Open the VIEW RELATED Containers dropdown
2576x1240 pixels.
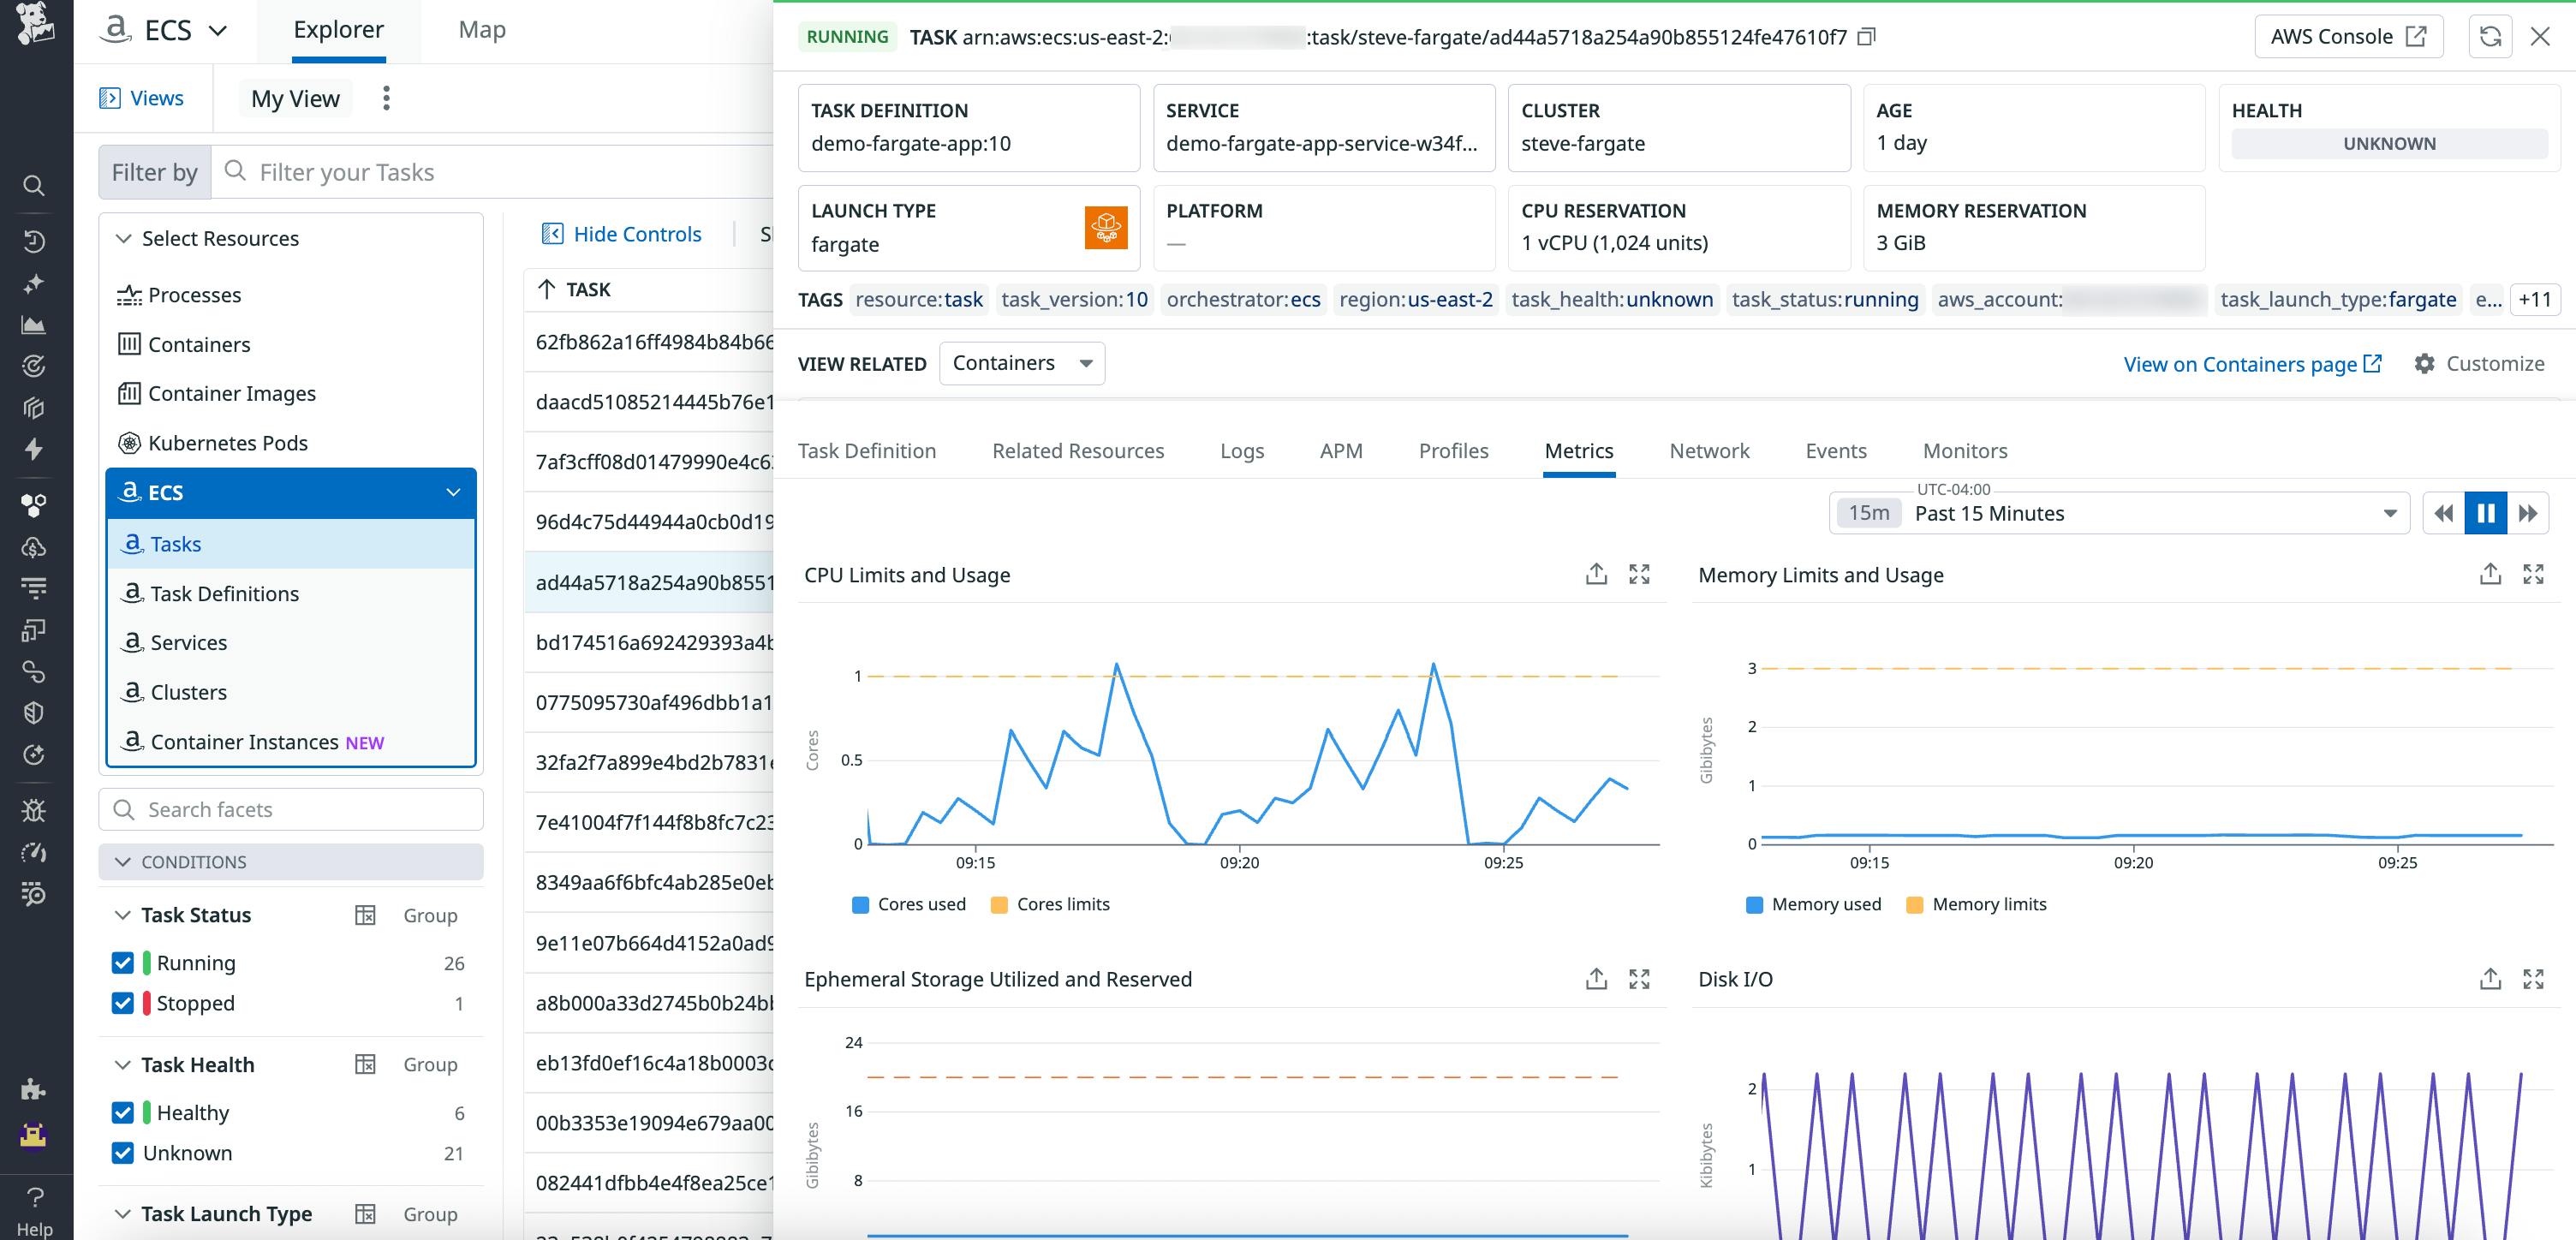(1021, 363)
